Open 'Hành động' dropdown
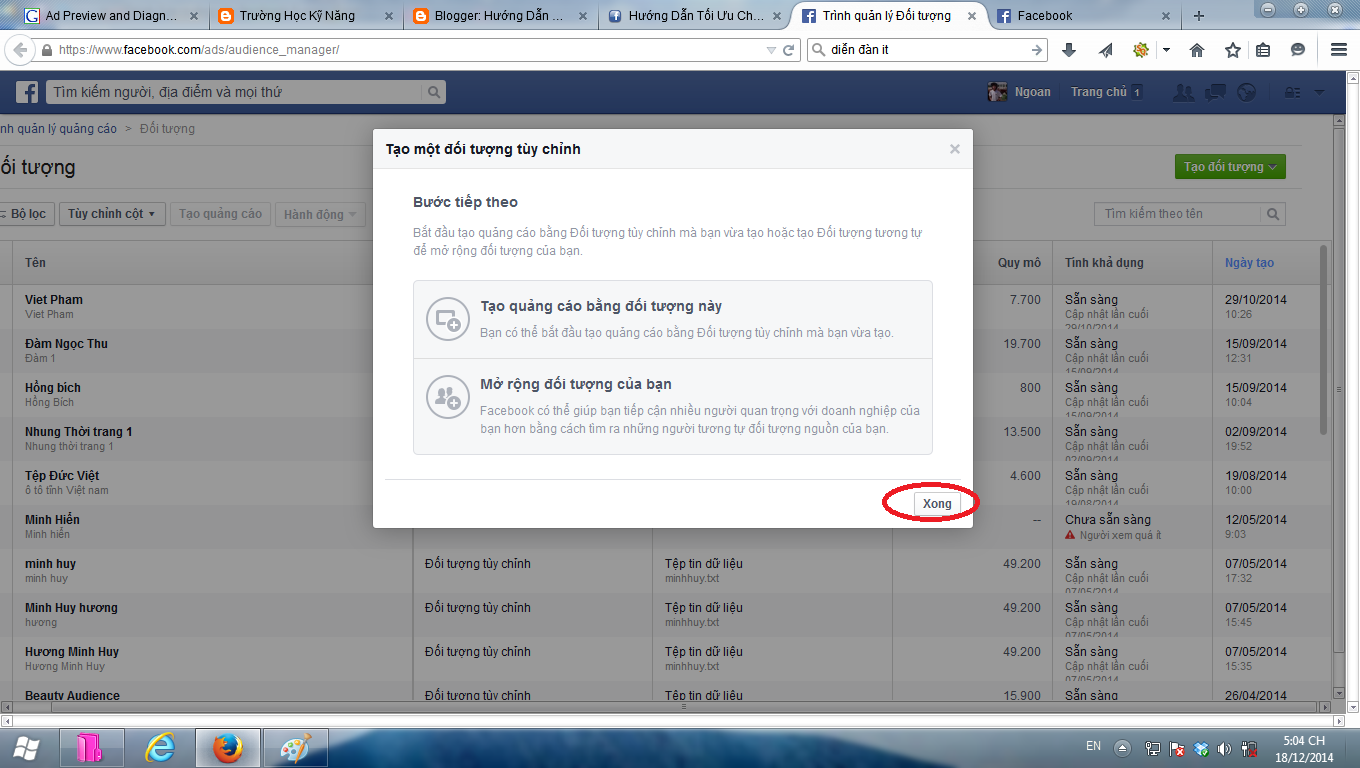The height and width of the screenshot is (768, 1360). [x=320, y=214]
